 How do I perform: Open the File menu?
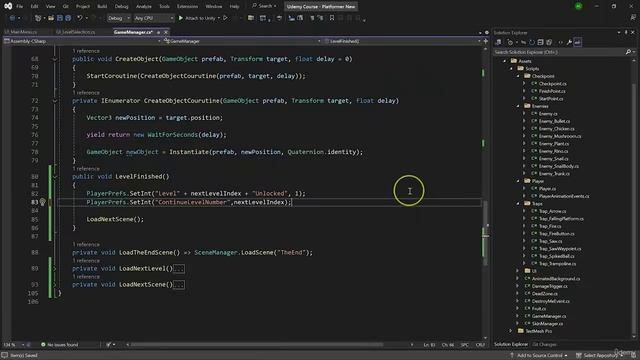coord(20,6)
